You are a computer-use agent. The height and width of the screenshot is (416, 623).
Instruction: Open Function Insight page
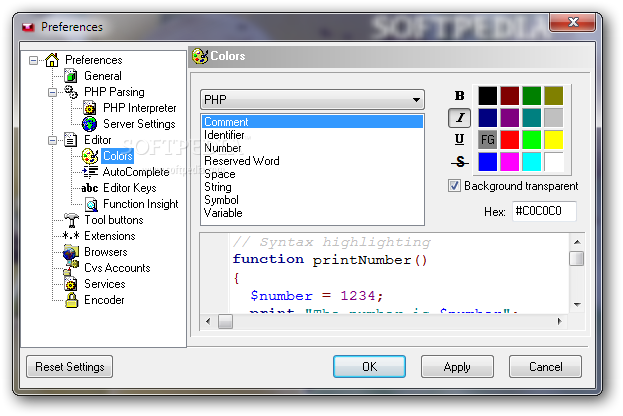141,204
